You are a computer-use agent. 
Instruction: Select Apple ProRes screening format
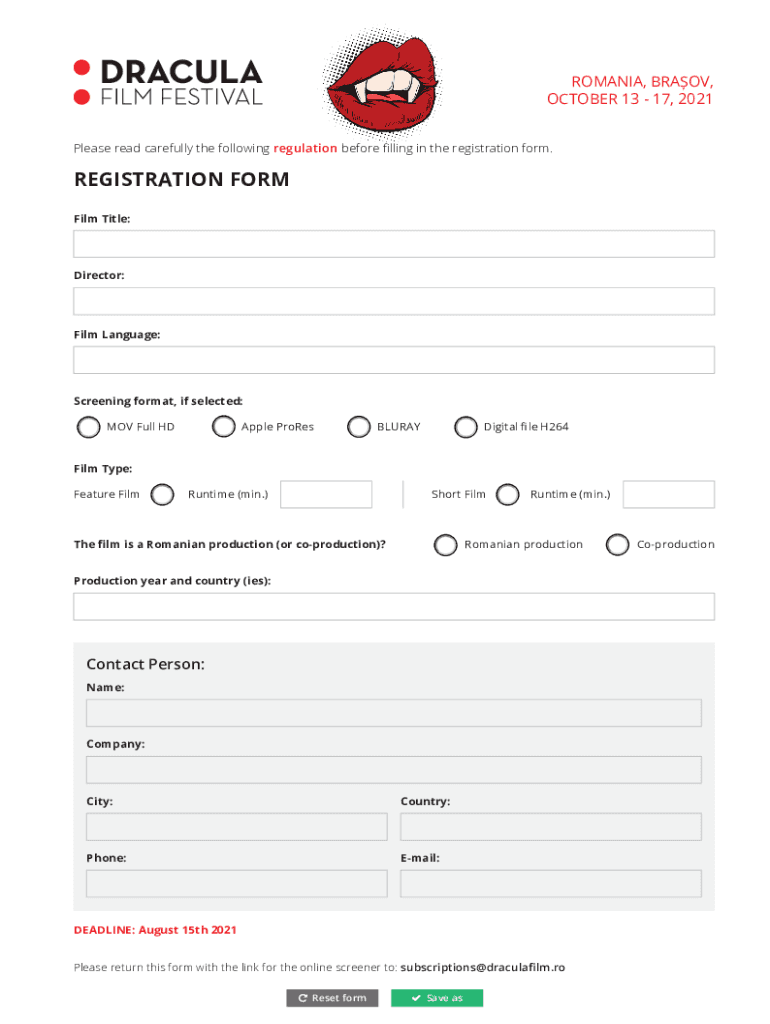click(x=223, y=427)
